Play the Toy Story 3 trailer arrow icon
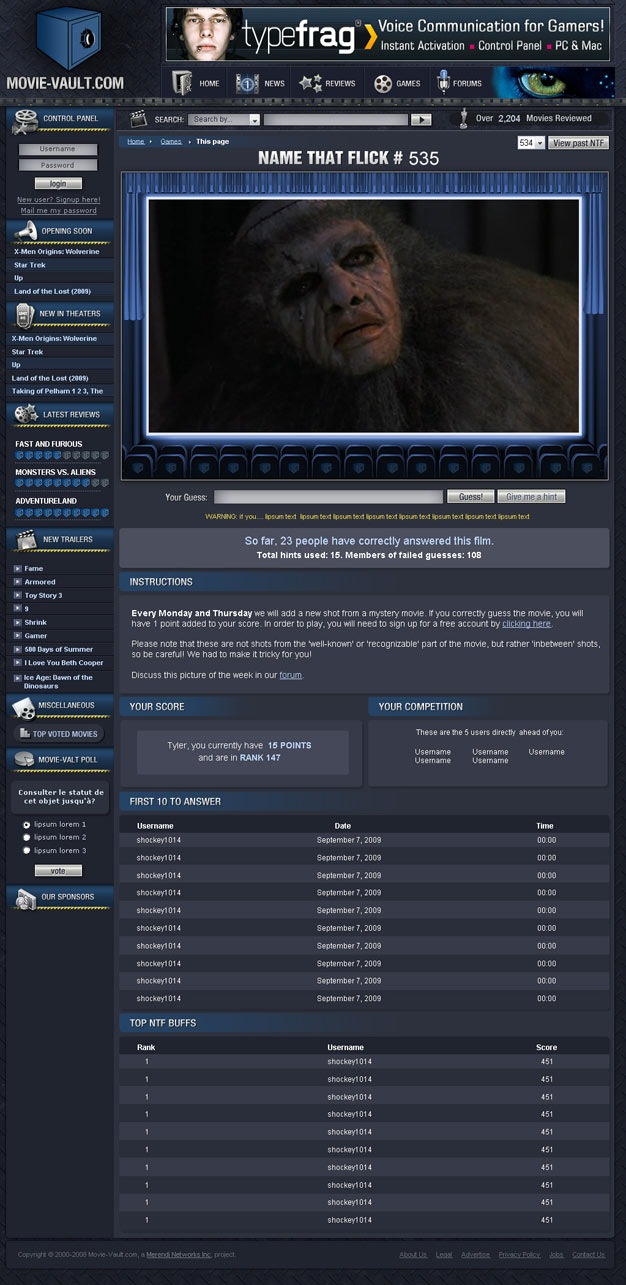Screen dimensions: 626x1285 (17, 595)
